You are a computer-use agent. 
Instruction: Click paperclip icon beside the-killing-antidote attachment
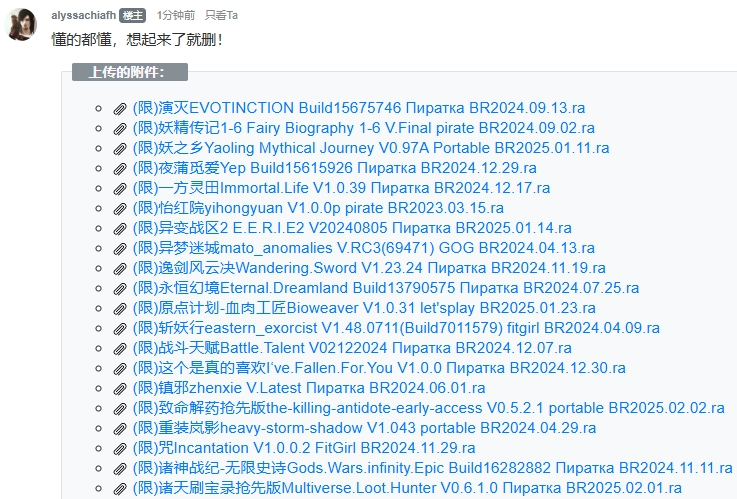tap(120, 409)
